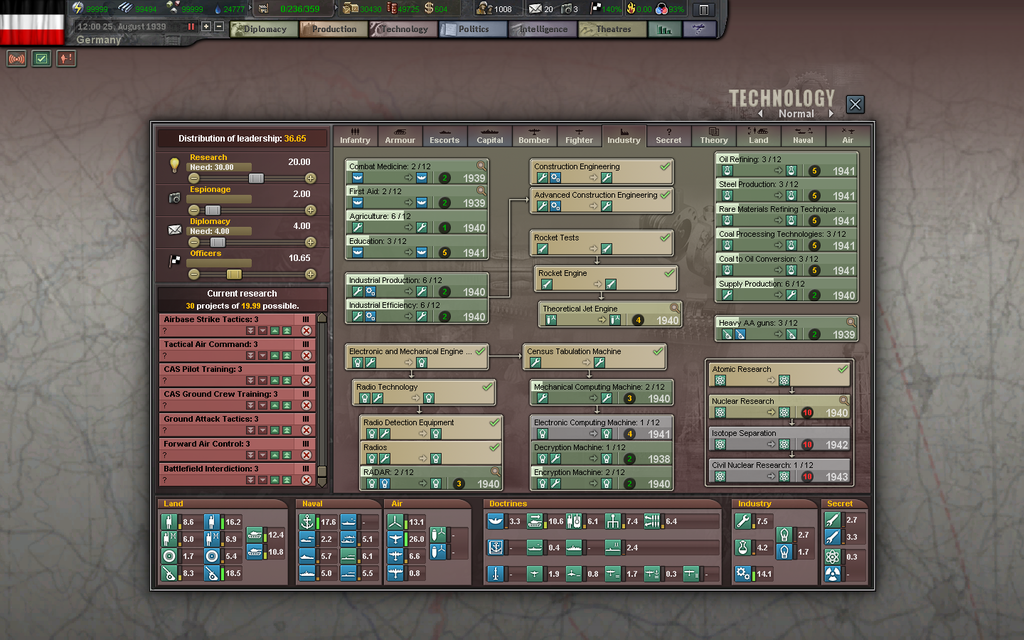This screenshot has height=640, width=1024.
Task: Decrease Research leadership with minus button
Action: tap(193, 178)
